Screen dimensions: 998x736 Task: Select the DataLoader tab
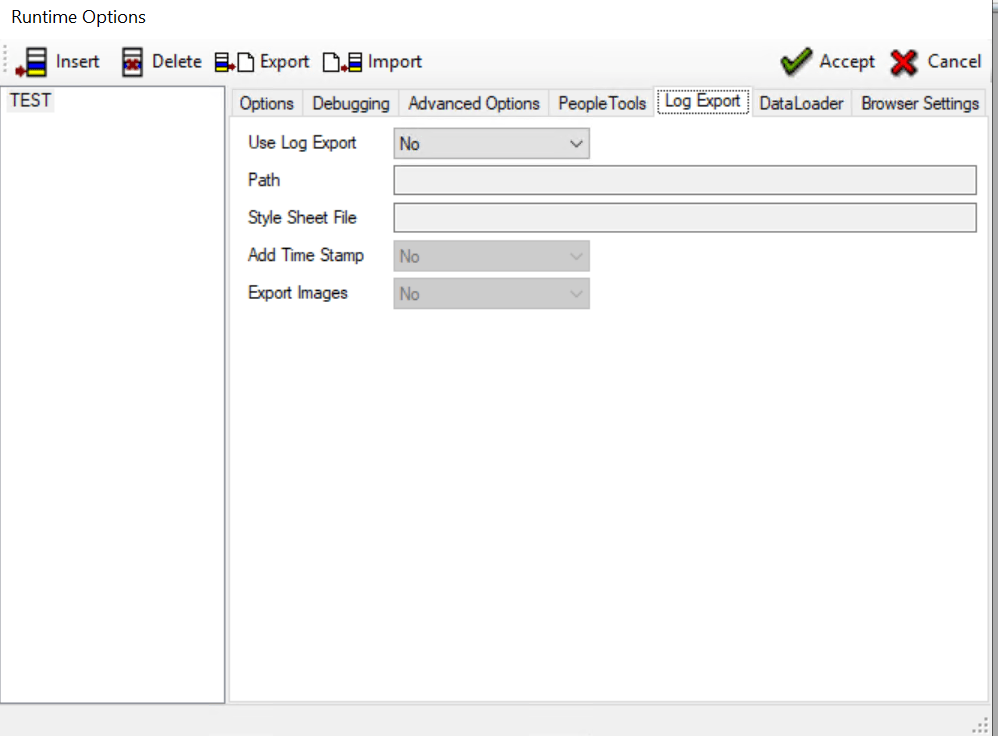[801, 102]
